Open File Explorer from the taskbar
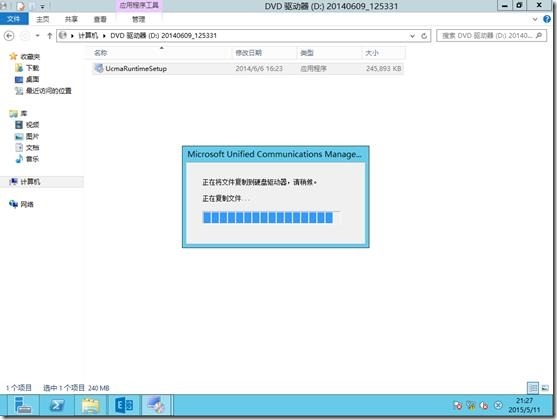 point(90,405)
